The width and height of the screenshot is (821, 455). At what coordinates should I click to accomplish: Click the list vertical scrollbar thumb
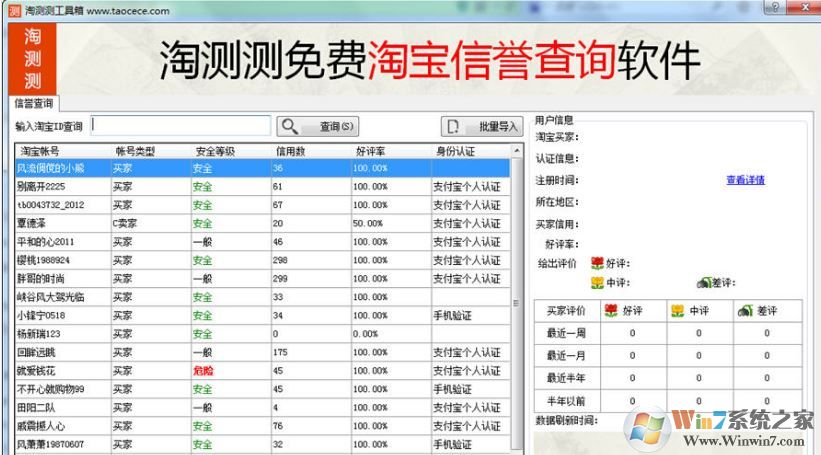click(x=517, y=303)
